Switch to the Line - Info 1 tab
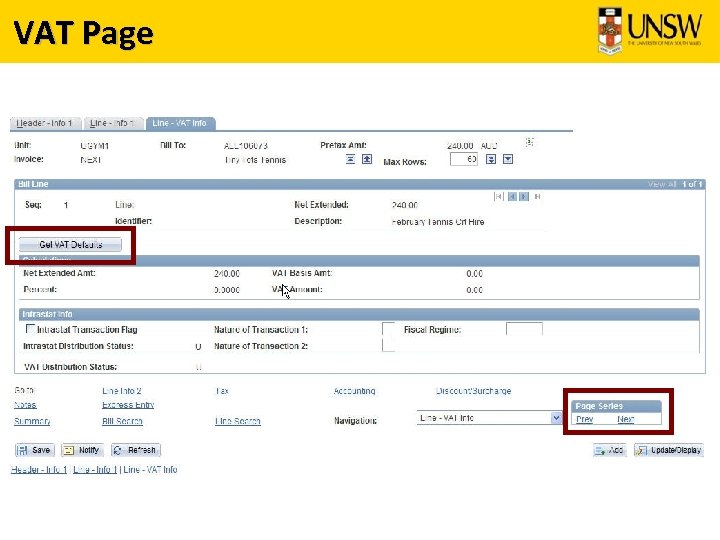This screenshot has height=540, width=720. coord(113,123)
